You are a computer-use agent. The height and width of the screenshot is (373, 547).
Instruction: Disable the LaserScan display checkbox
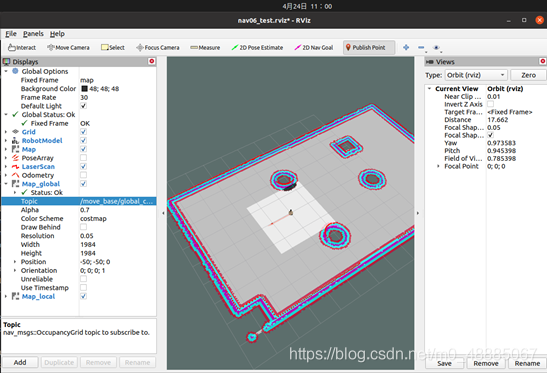[x=83, y=166]
